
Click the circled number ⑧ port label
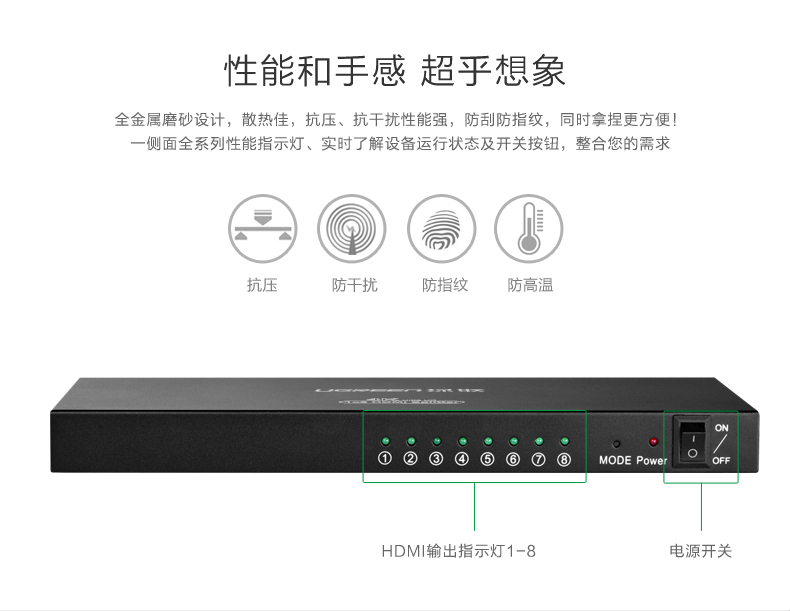click(x=564, y=459)
